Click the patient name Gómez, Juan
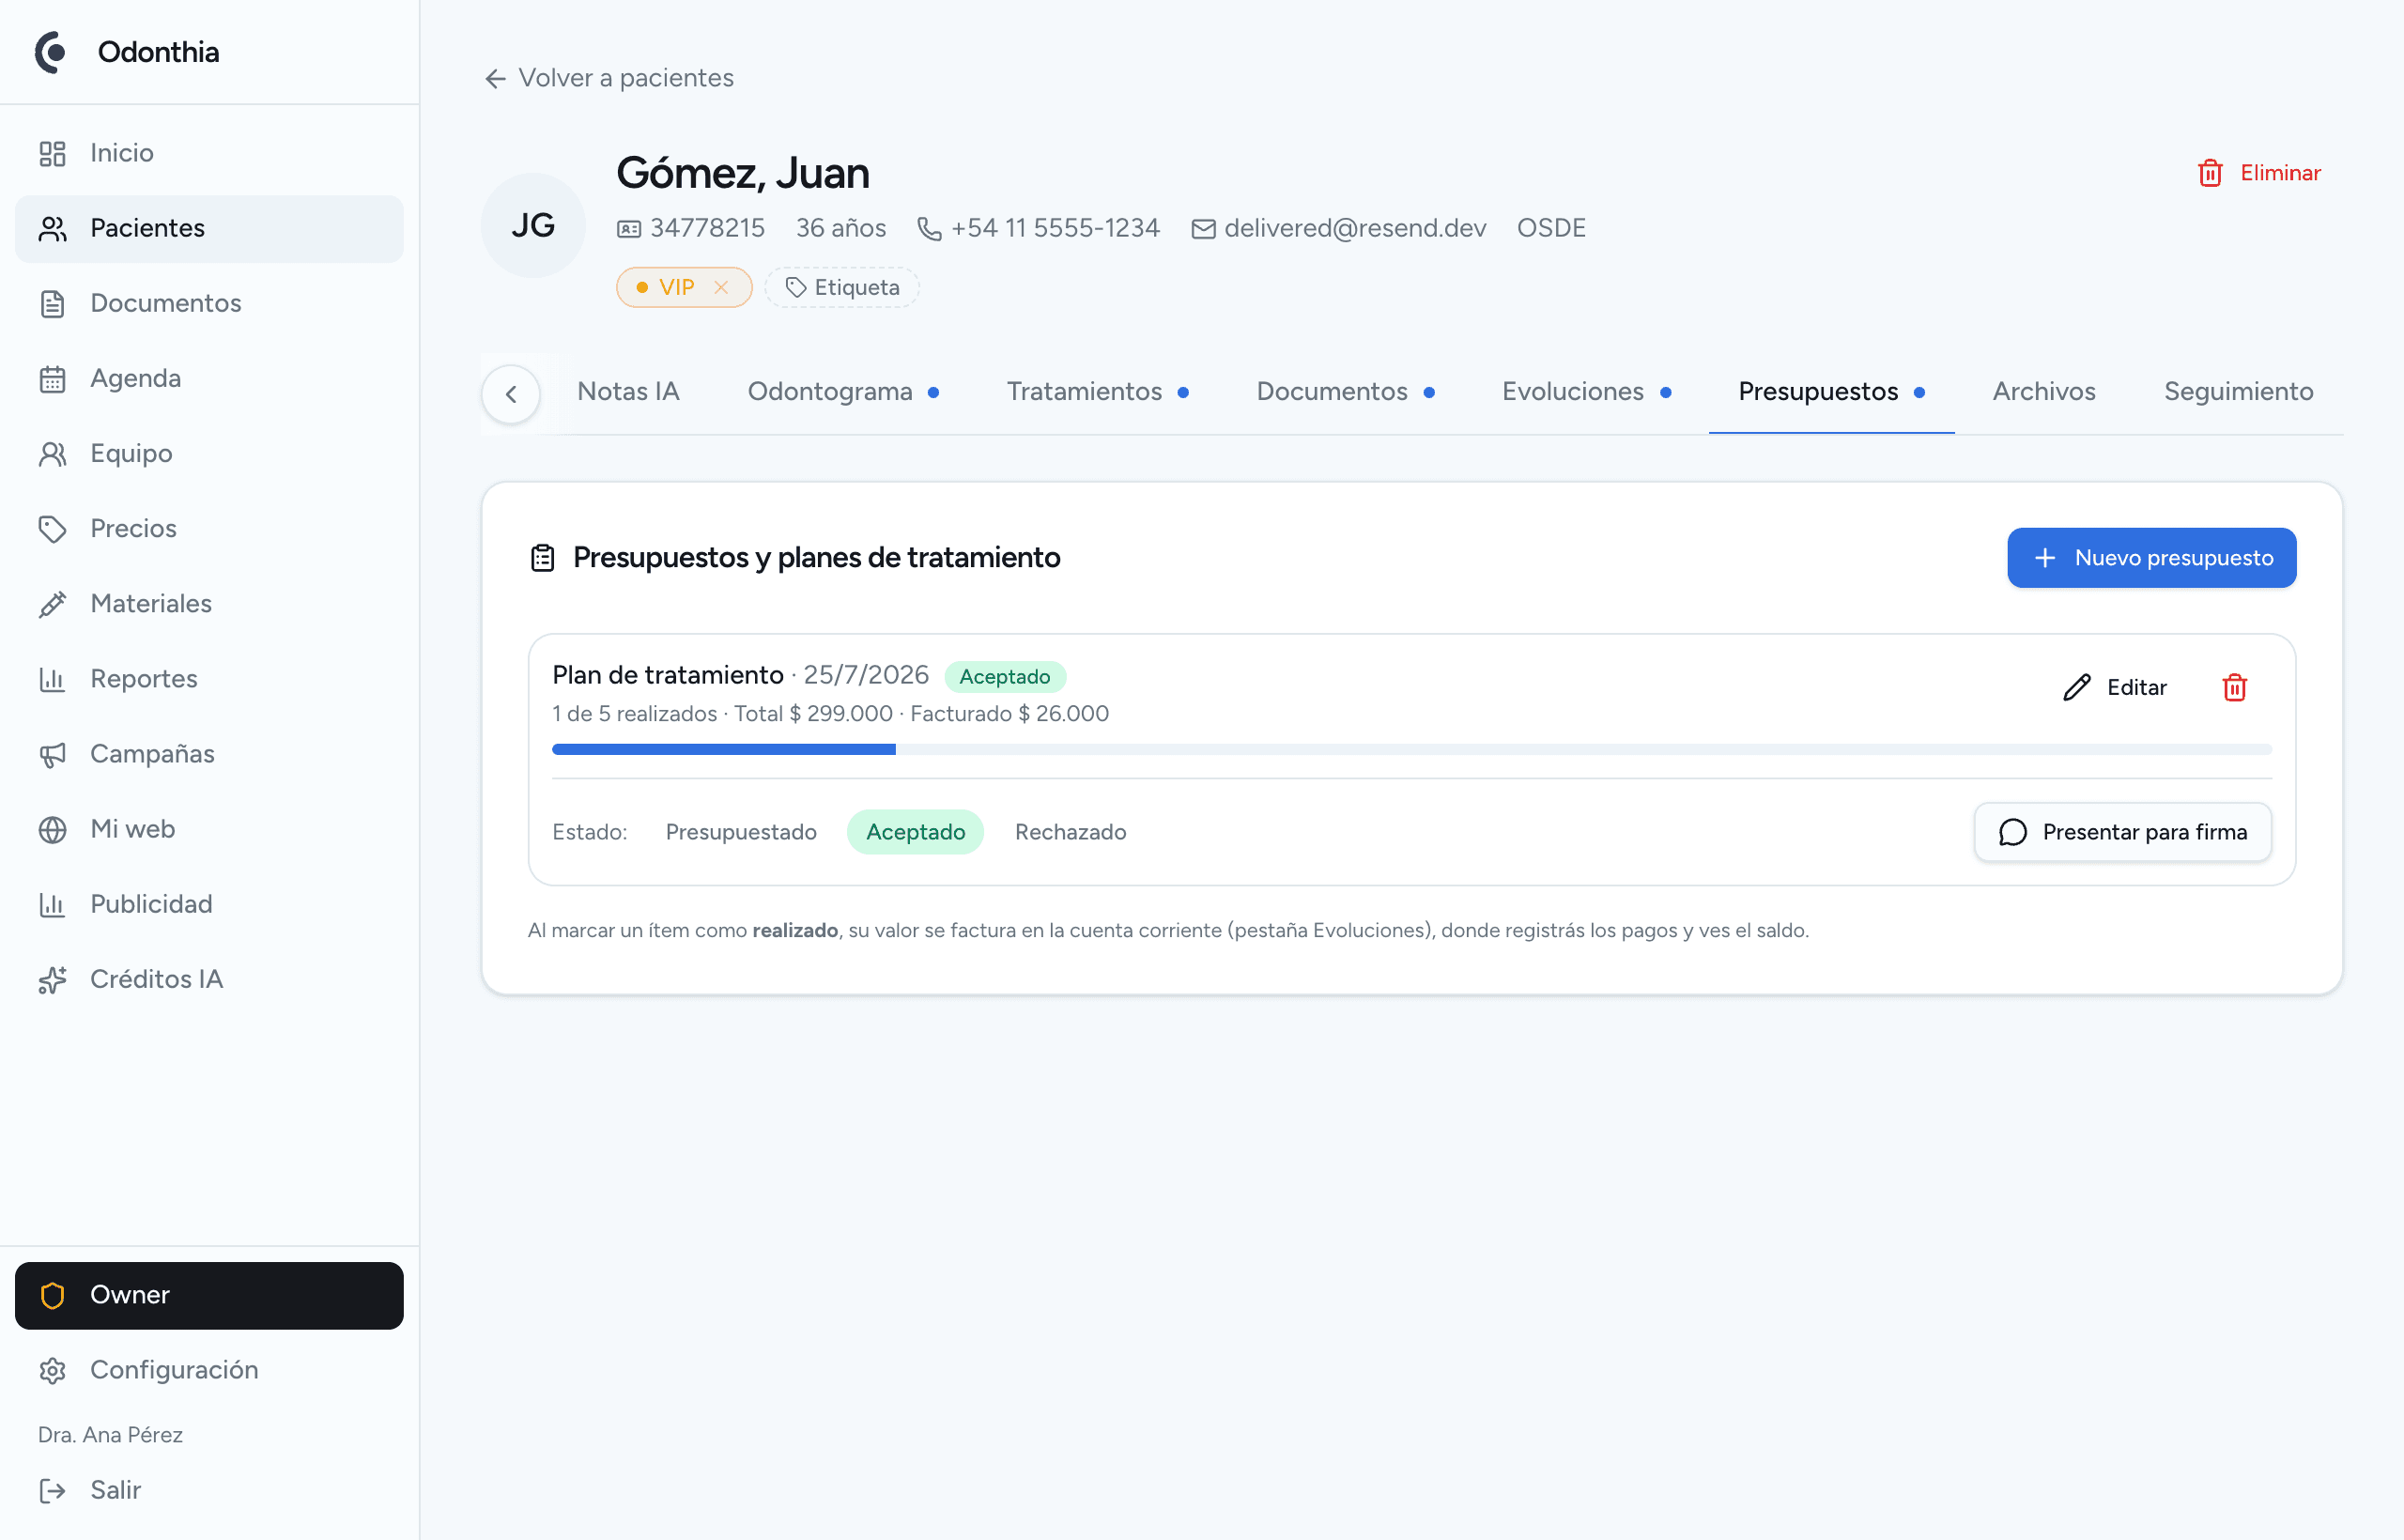Viewport: 2404px width, 1540px height. [x=742, y=173]
